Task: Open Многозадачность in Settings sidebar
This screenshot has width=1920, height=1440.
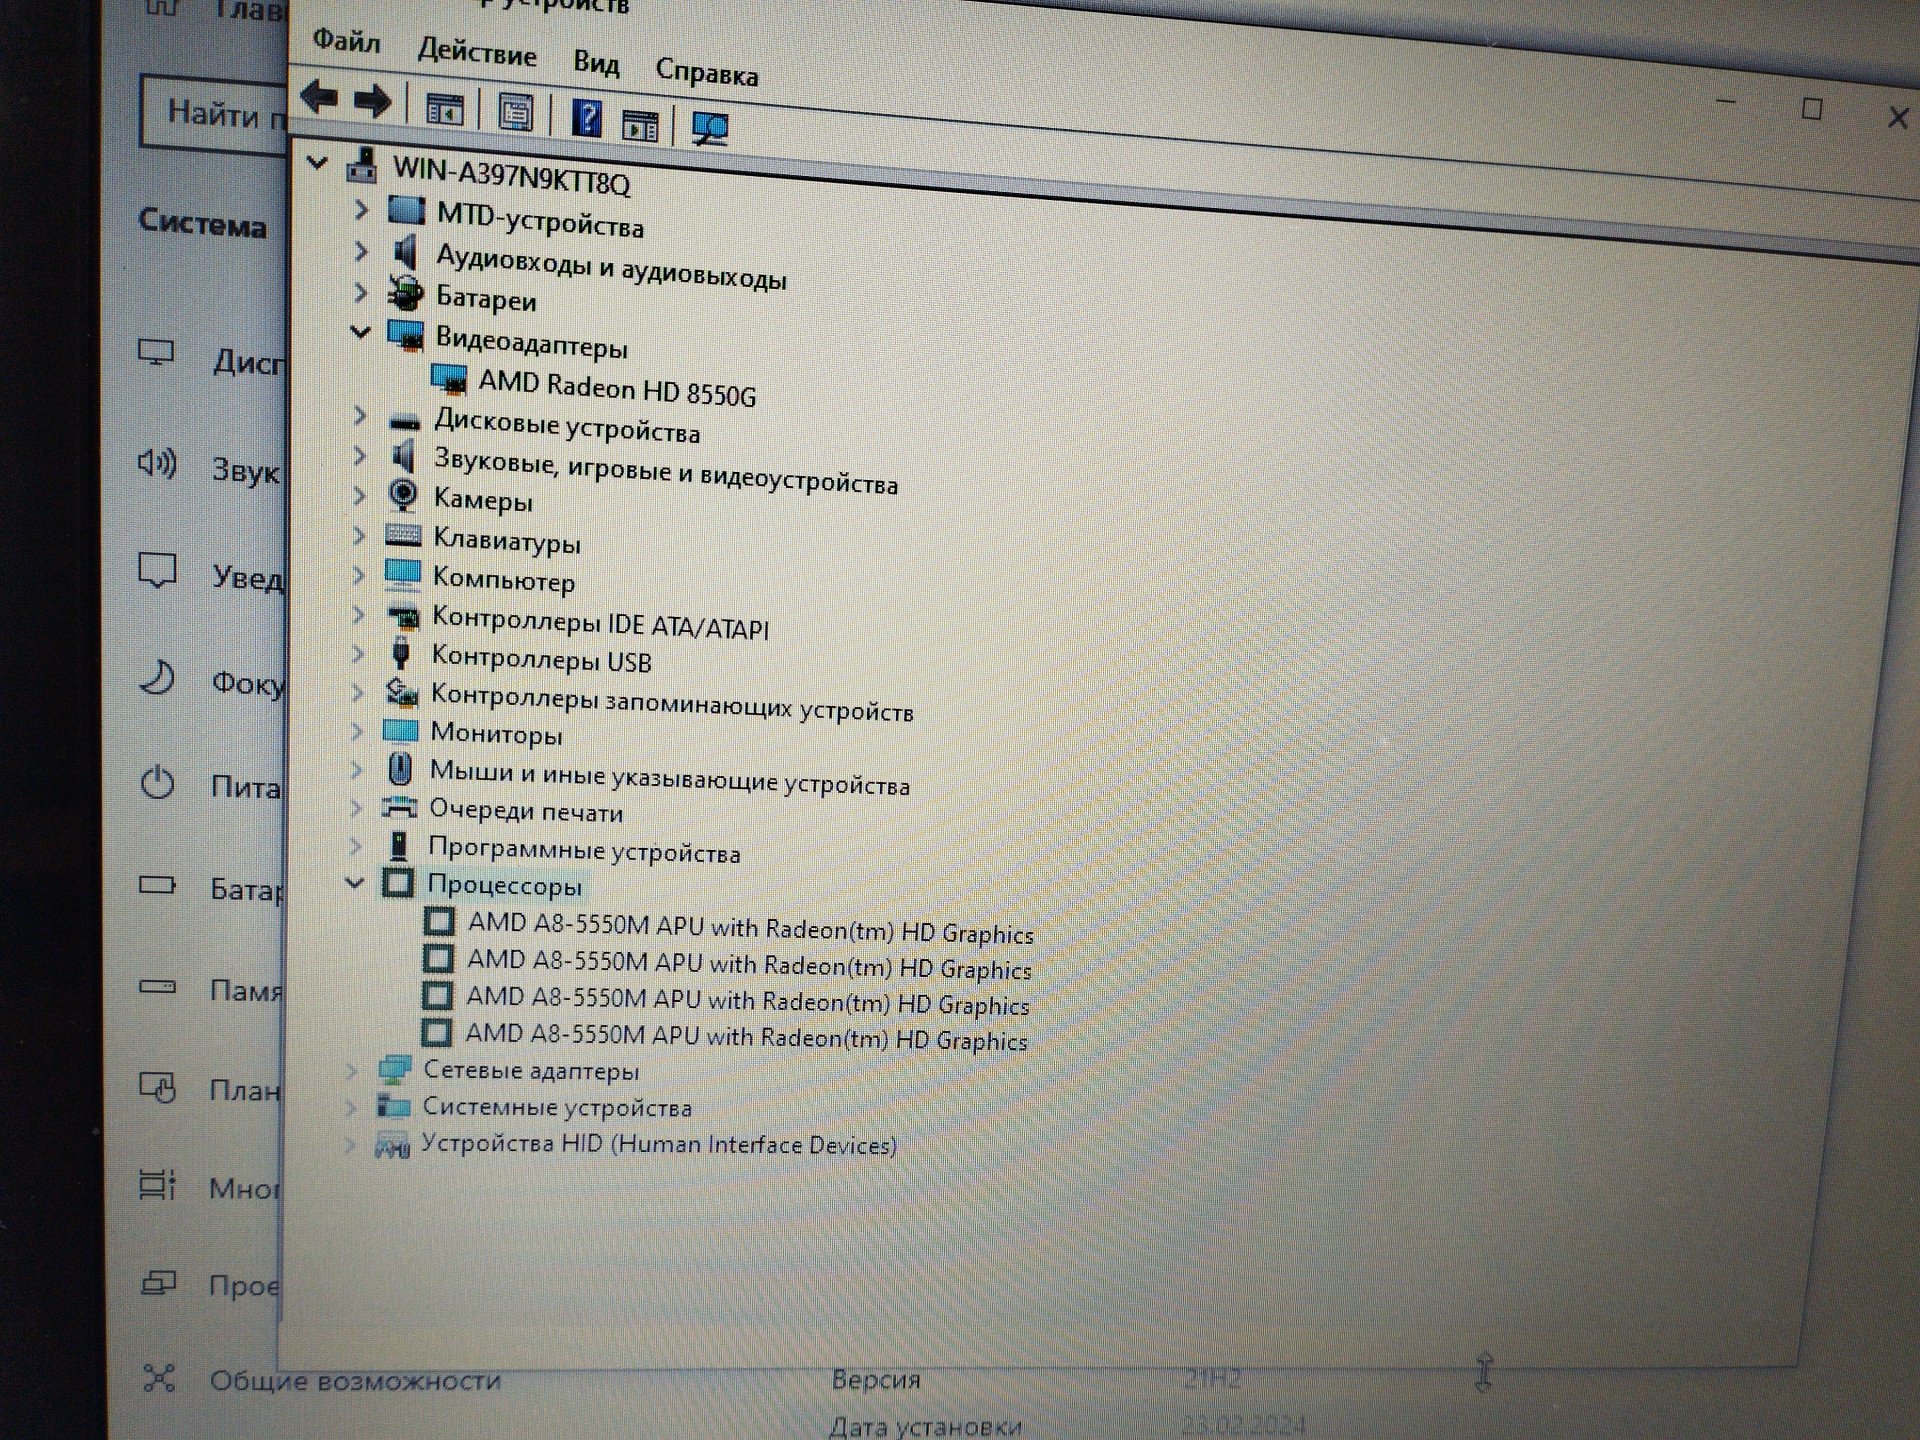Action: [x=245, y=1188]
